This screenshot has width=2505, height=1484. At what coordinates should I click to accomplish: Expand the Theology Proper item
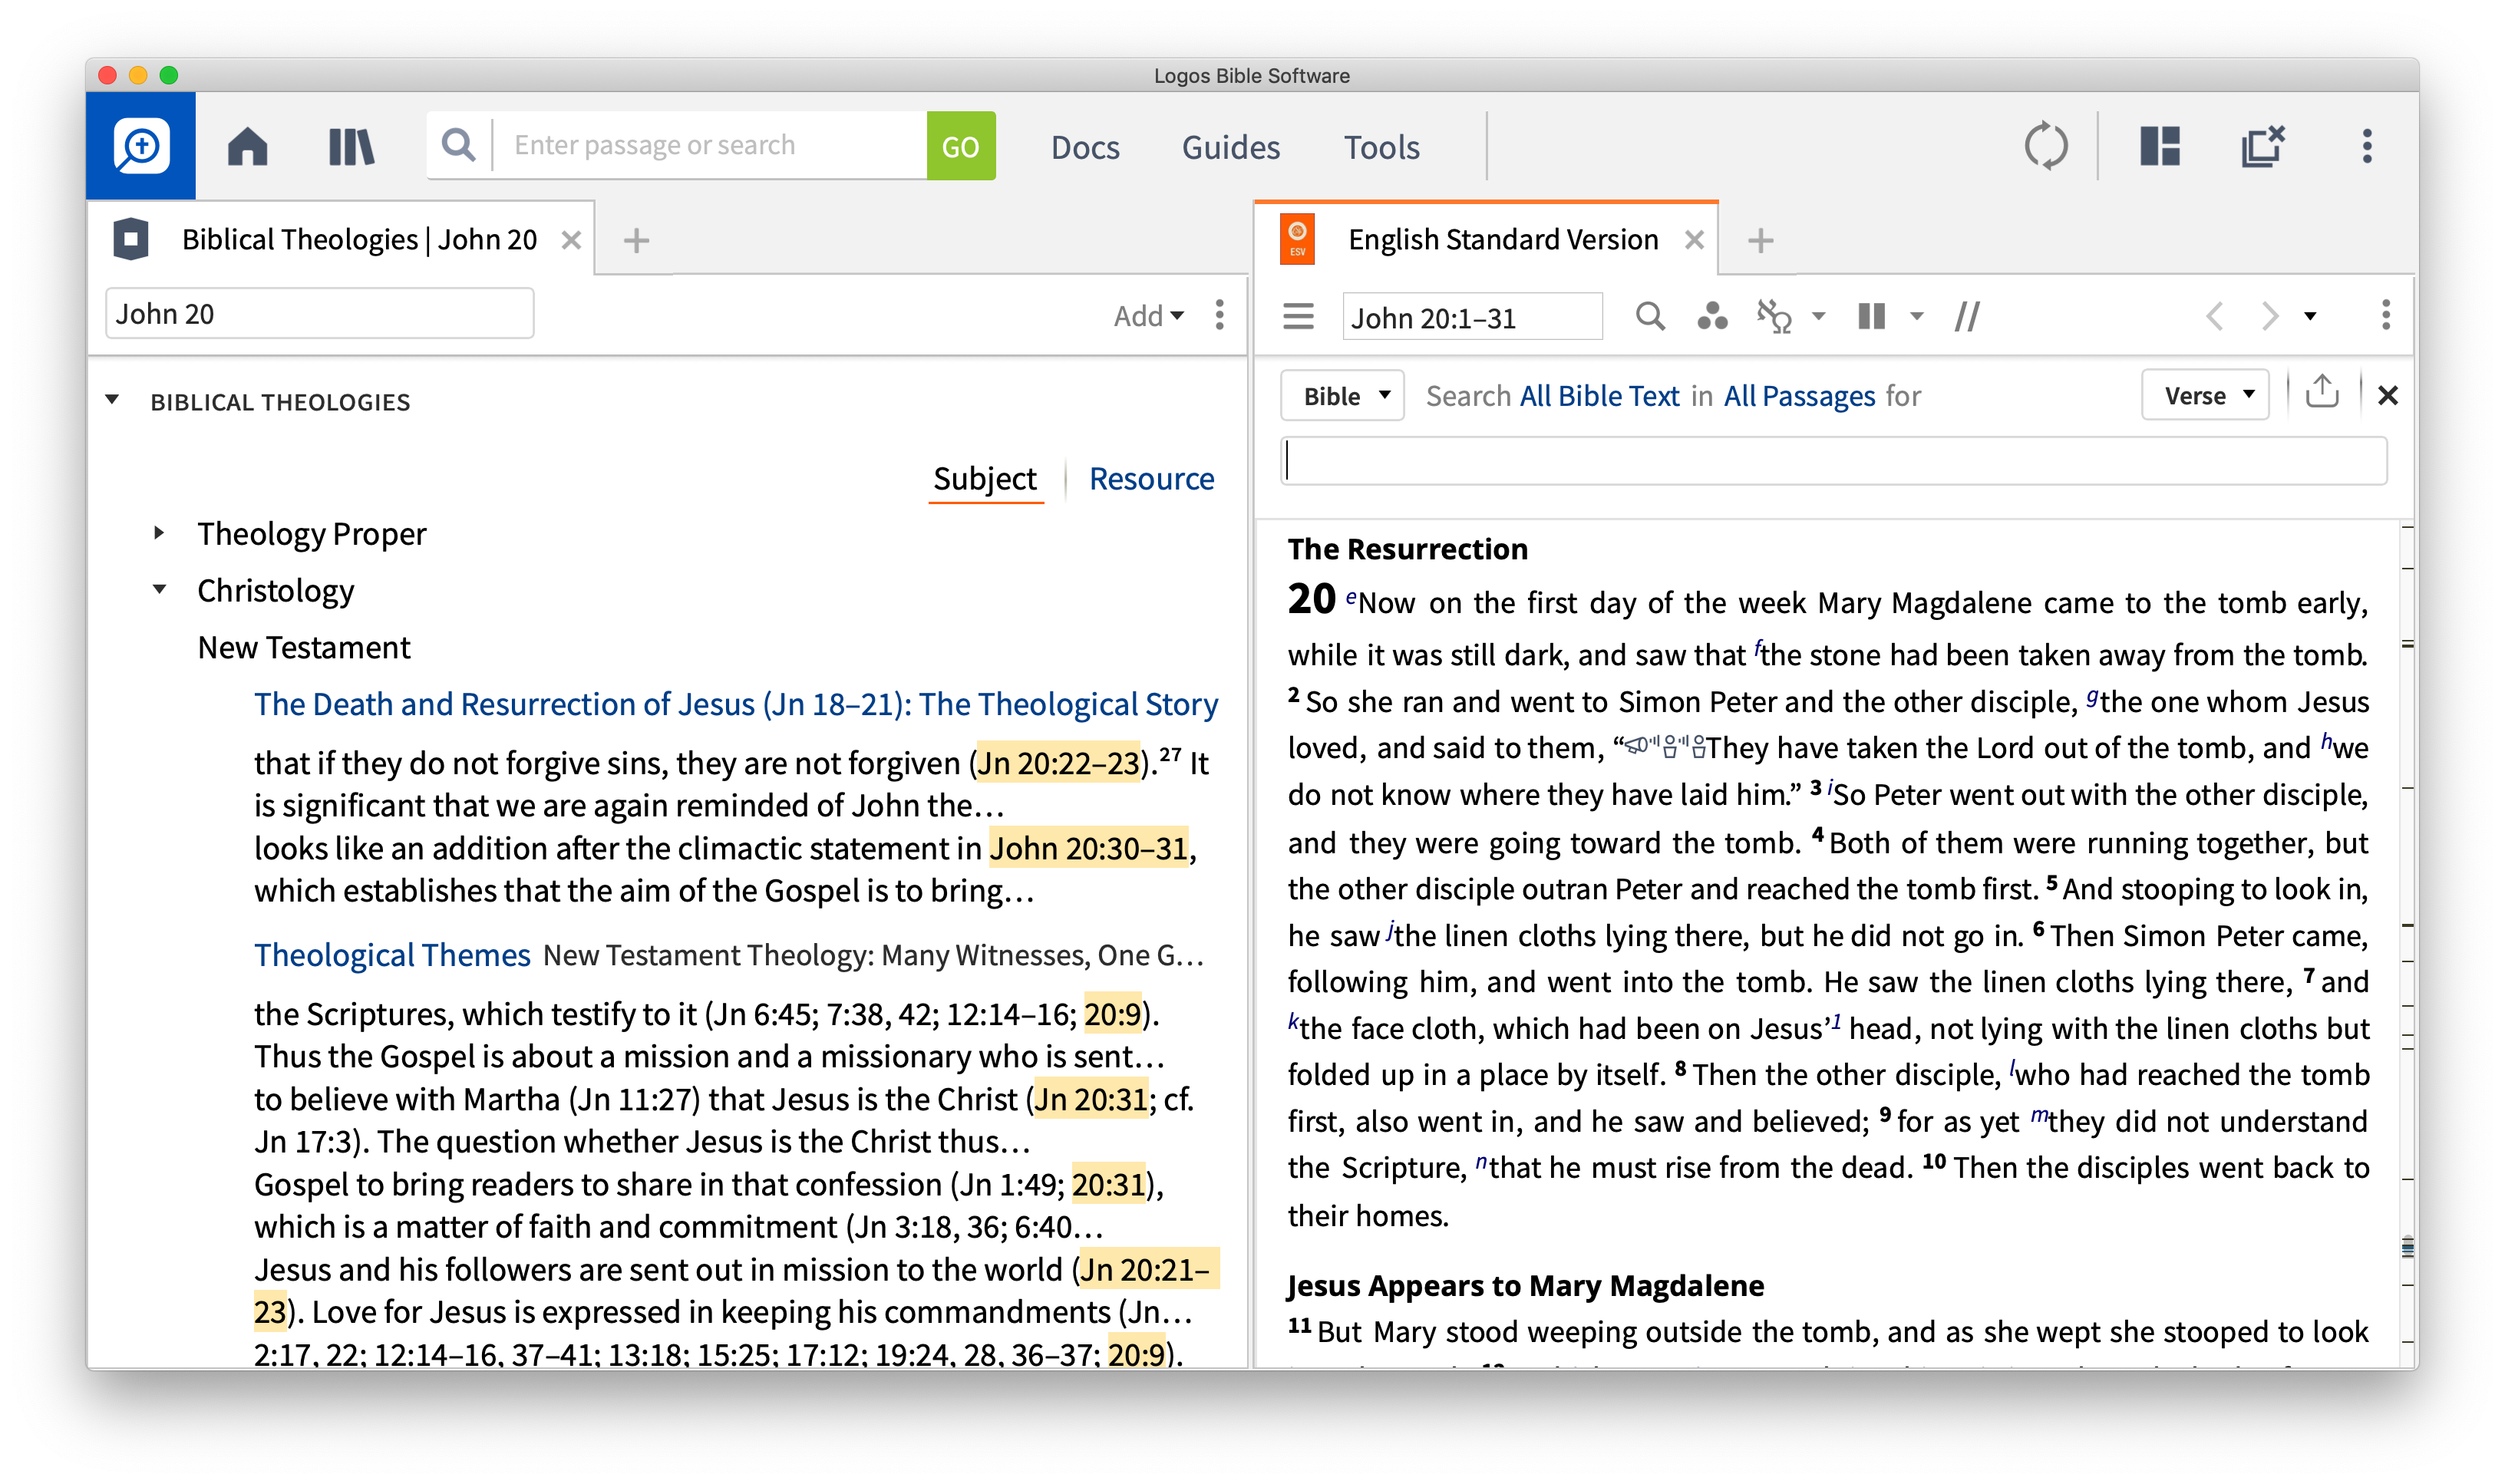tap(159, 533)
